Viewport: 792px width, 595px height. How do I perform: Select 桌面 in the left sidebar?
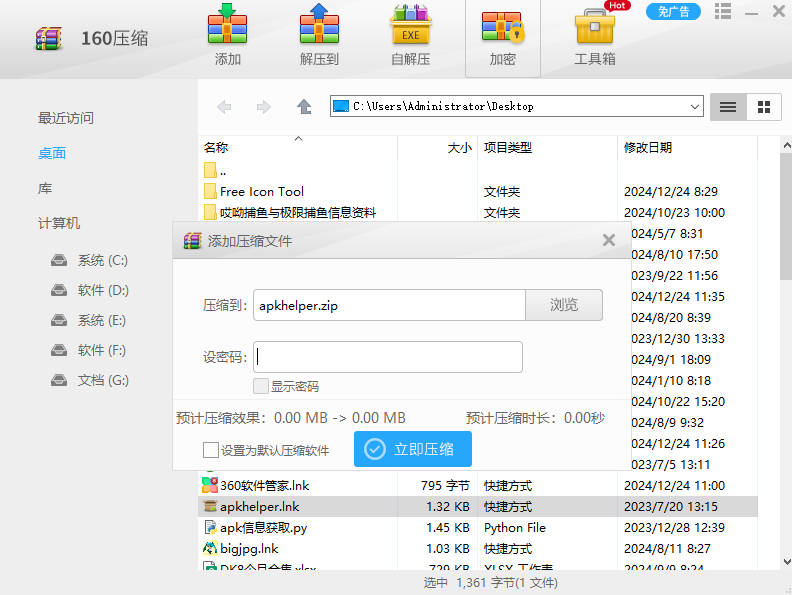(x=52, y=153)
